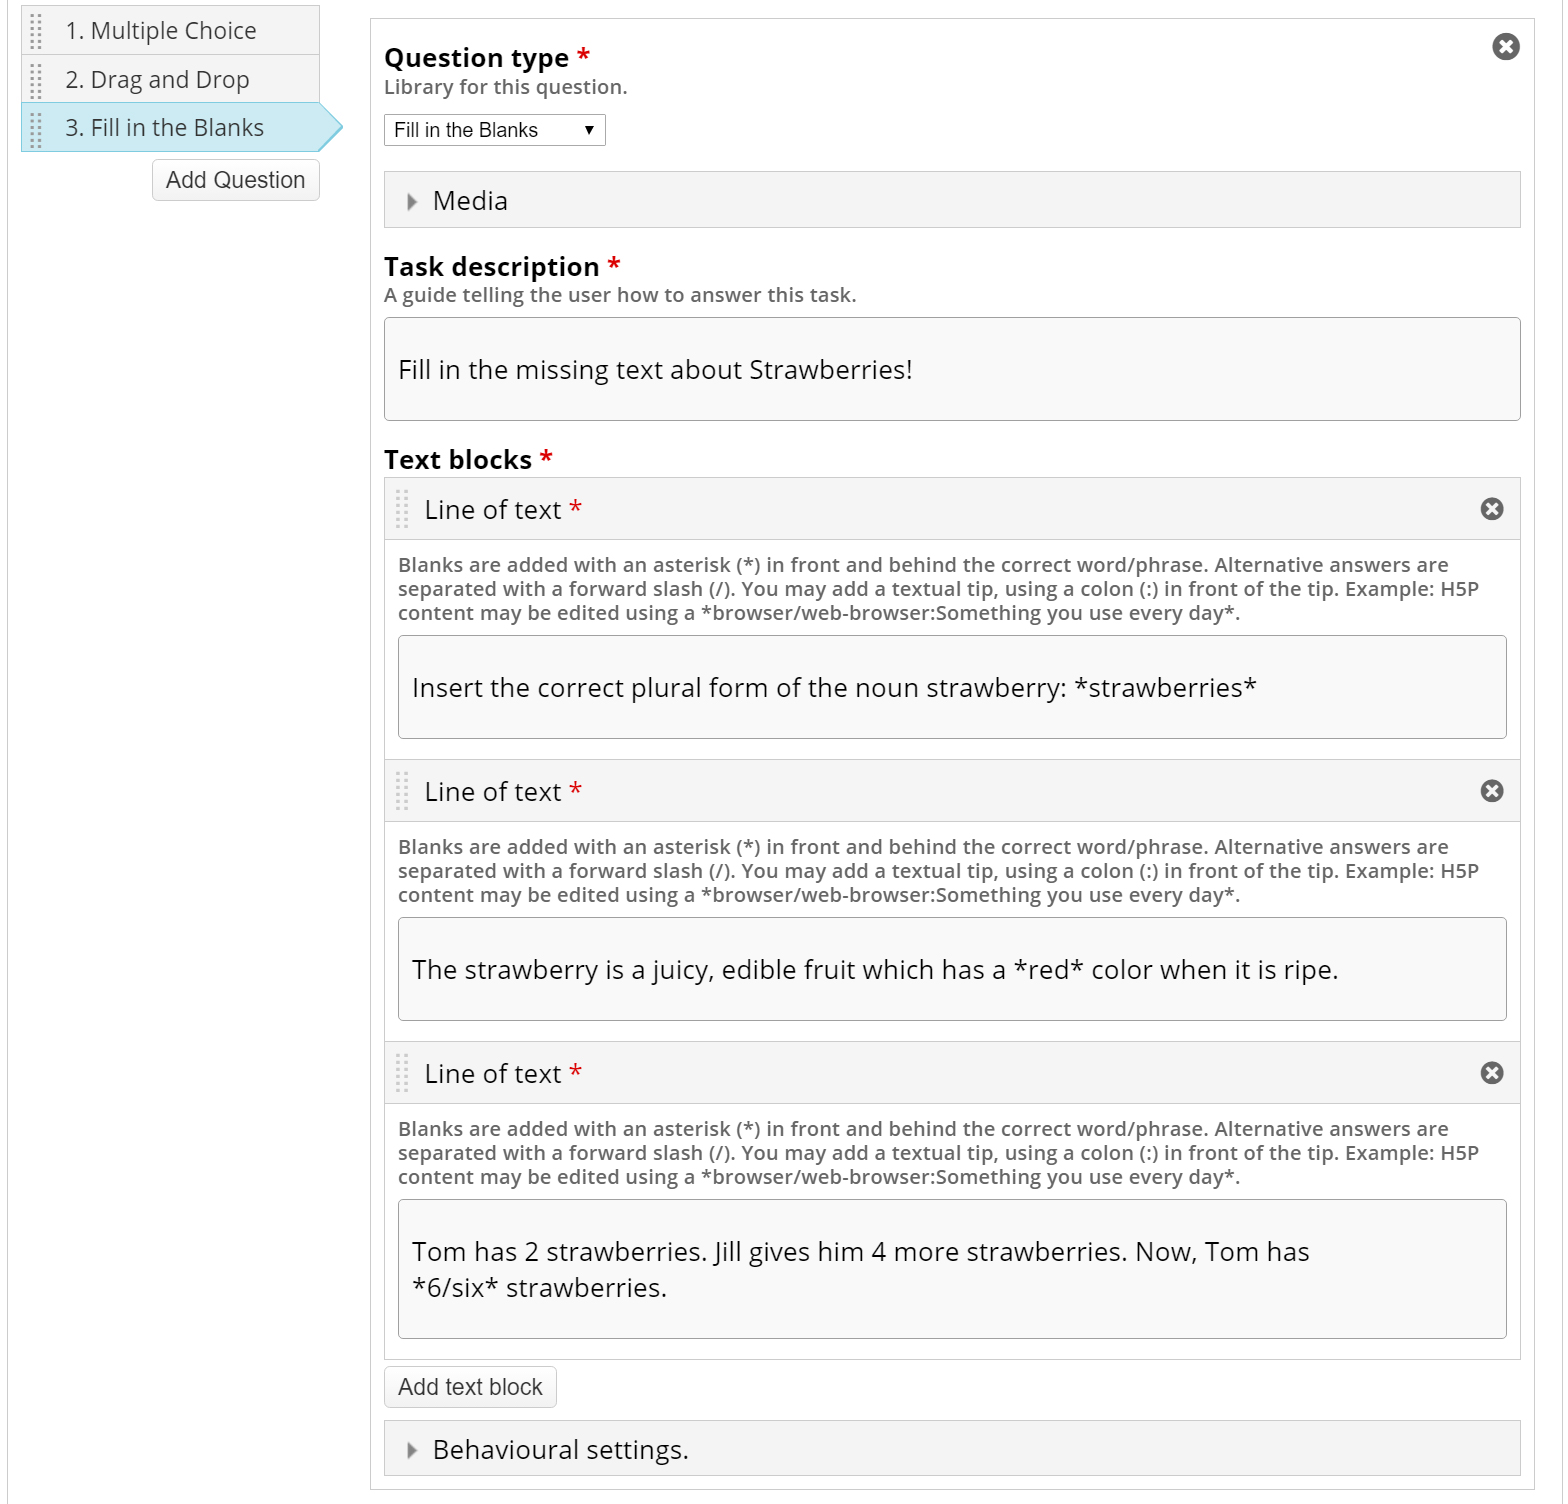
Task: Click into the red color sentence field
Action: click(x=951, y=970)
